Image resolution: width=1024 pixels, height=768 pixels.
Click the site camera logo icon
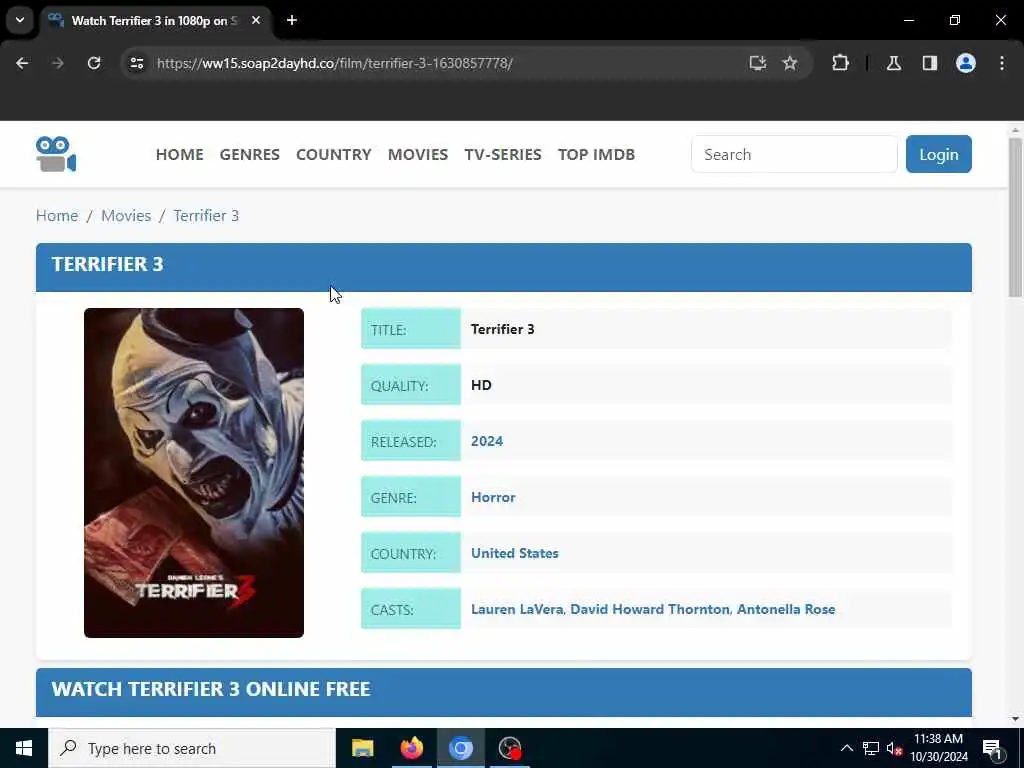click(56, 154)
